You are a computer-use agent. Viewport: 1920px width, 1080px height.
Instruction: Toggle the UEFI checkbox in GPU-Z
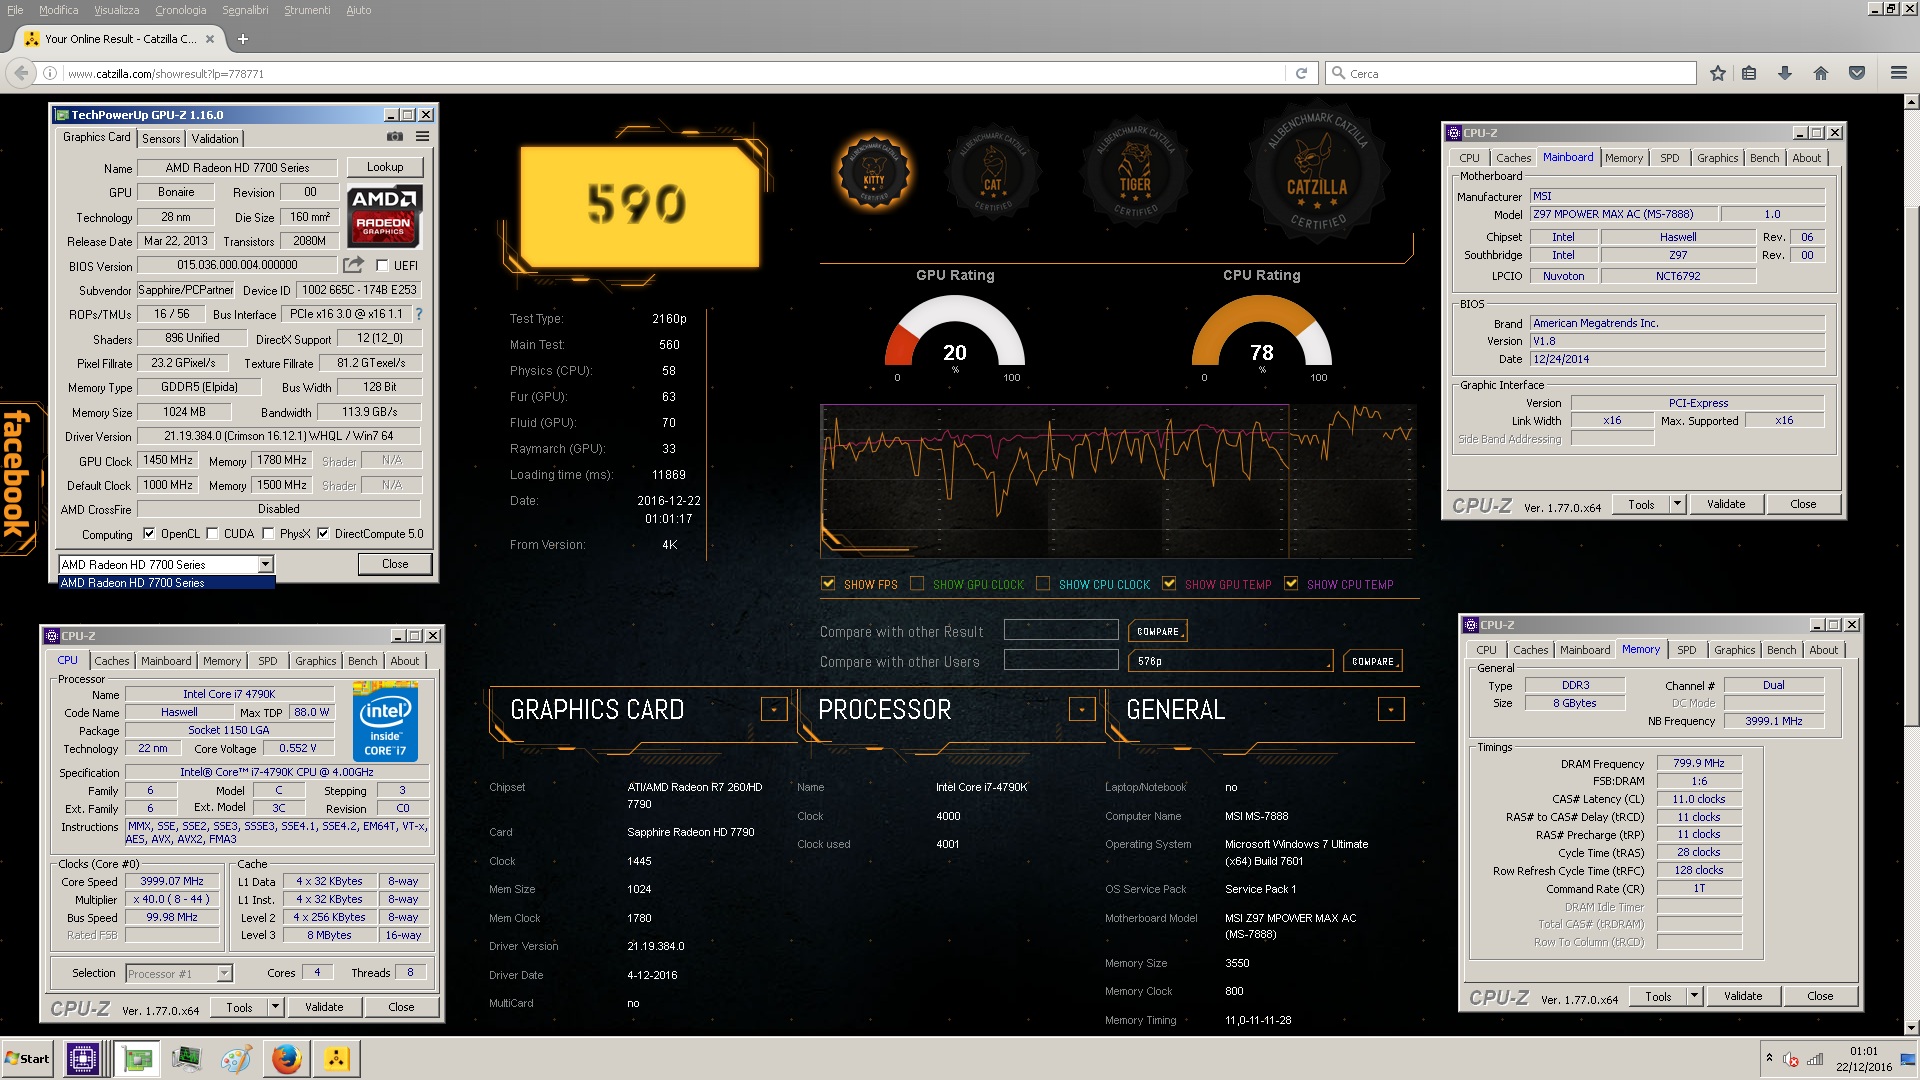coord(382,265)
